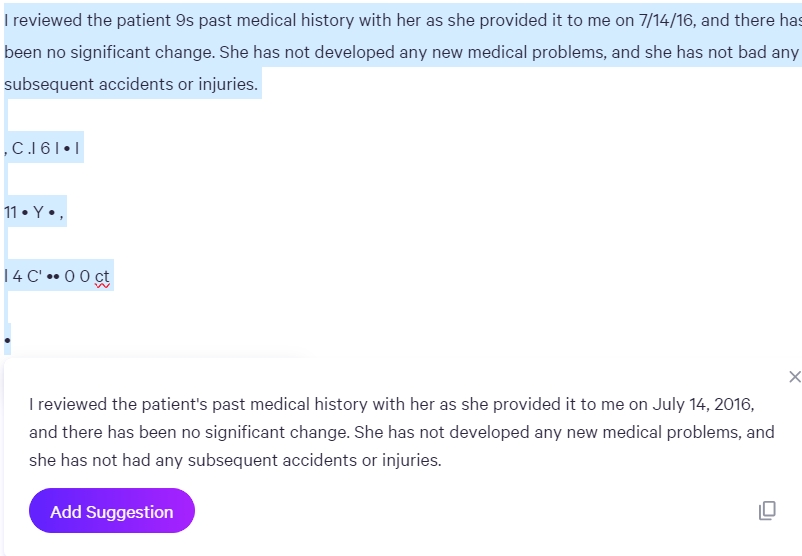Click the Add Suggestion button
802x556 pixels.
[x=112, y=511]
